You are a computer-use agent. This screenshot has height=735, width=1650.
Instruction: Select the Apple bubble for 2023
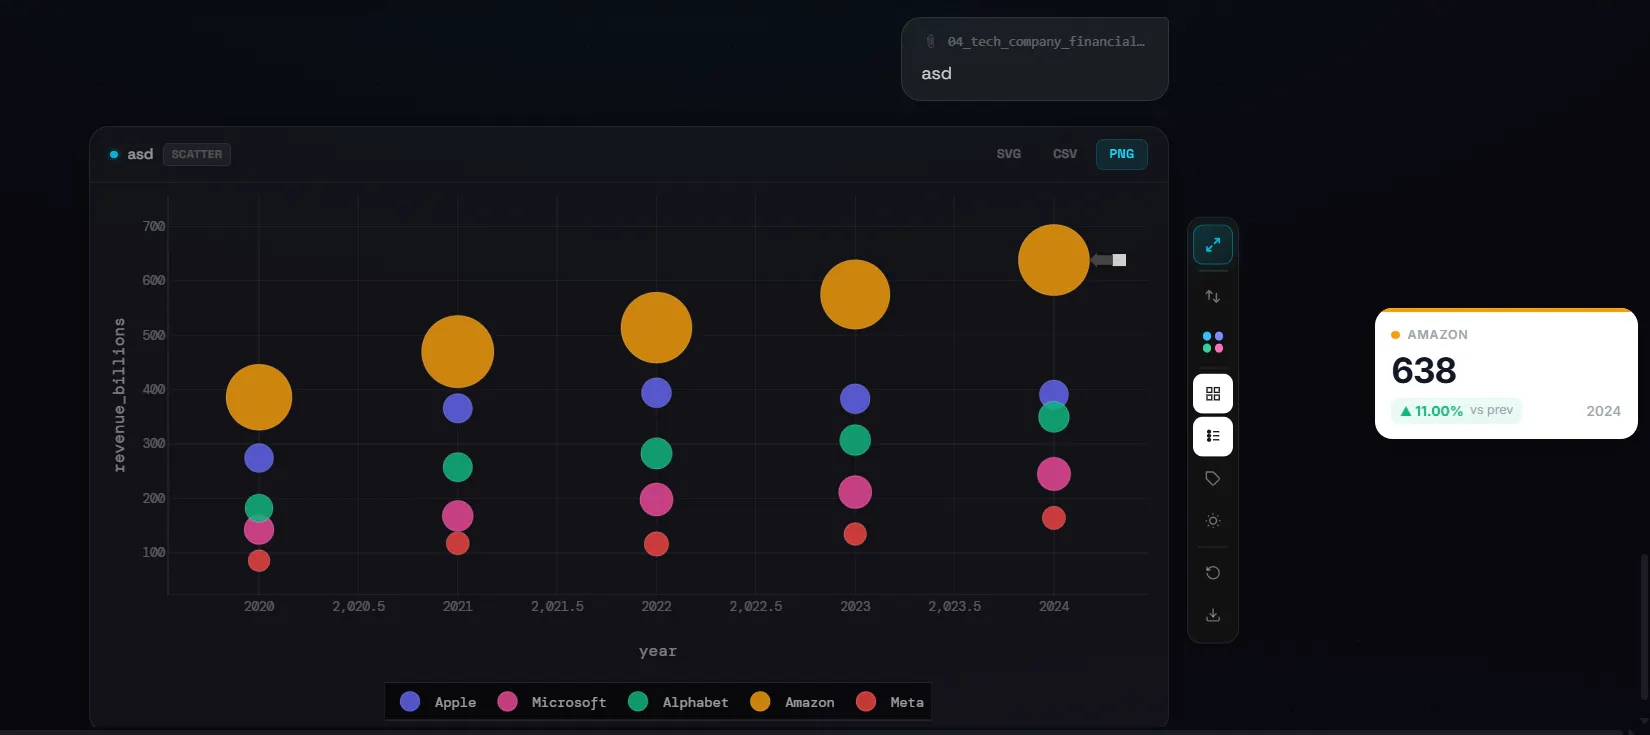click(x=855, y=399)
